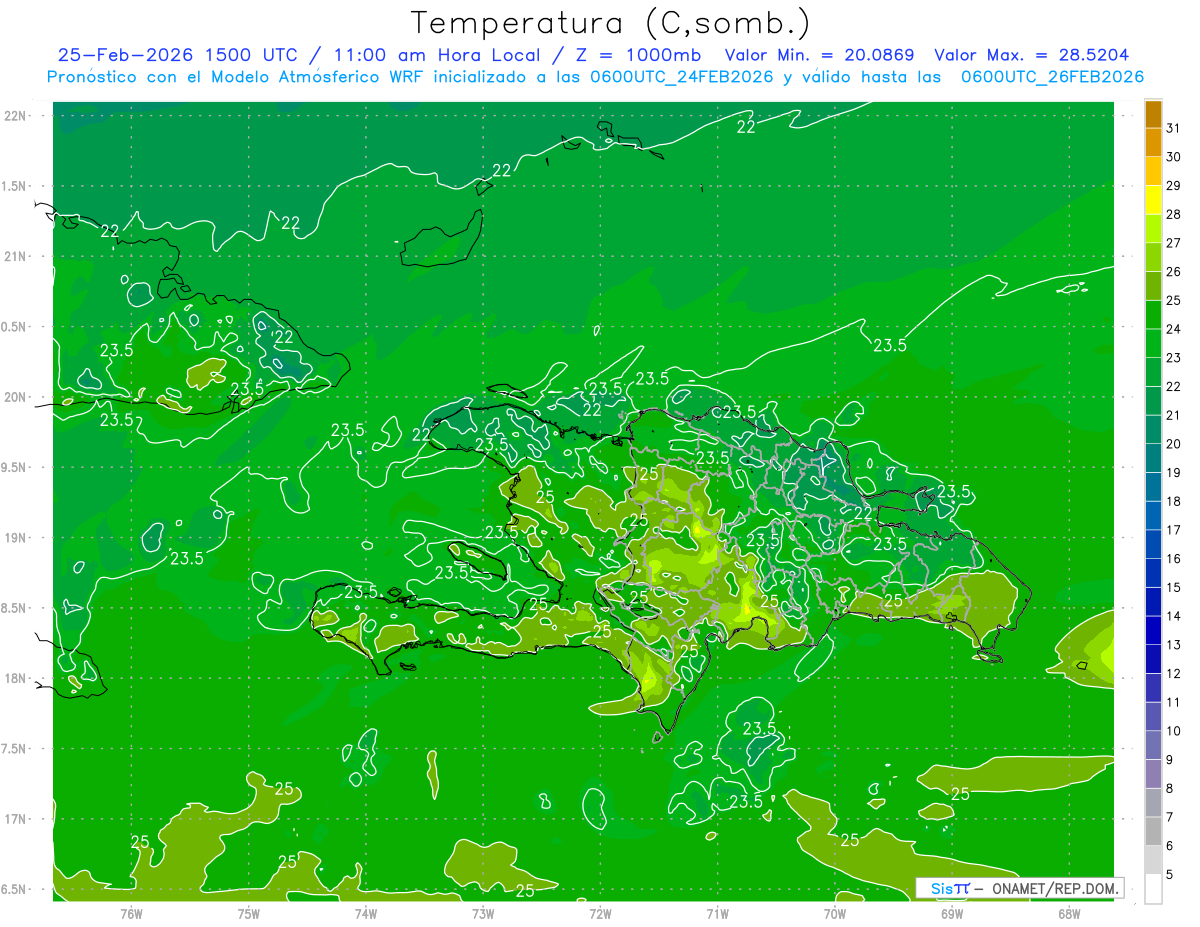Click the 68W longitude axis label

[1069, 912]
